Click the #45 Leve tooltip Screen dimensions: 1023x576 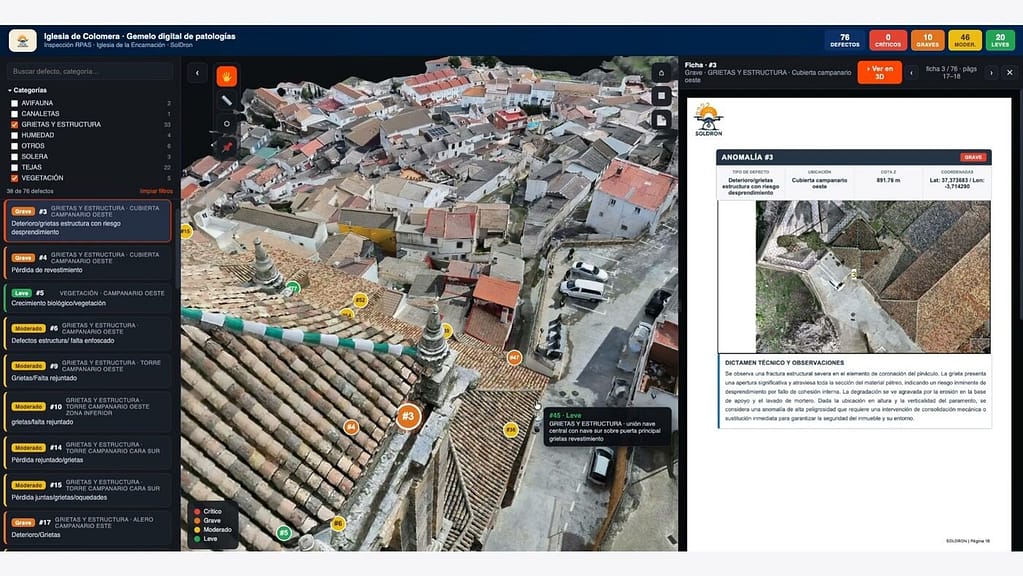[x=607, y=427]
